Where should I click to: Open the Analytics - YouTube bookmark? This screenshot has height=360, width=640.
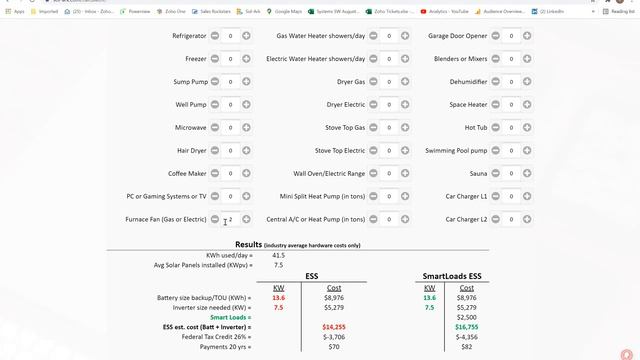(x=444, y=11)
